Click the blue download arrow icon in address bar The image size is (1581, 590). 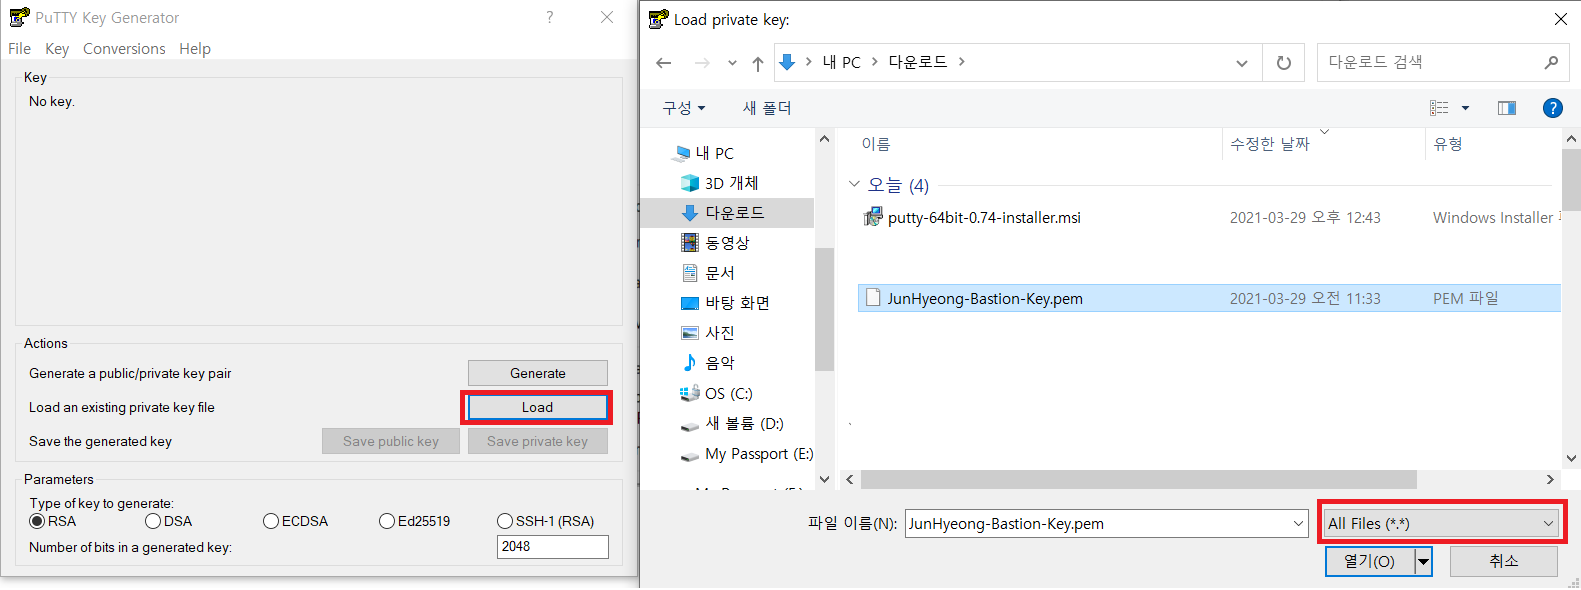pyautogui.click(x=787, y=62)
